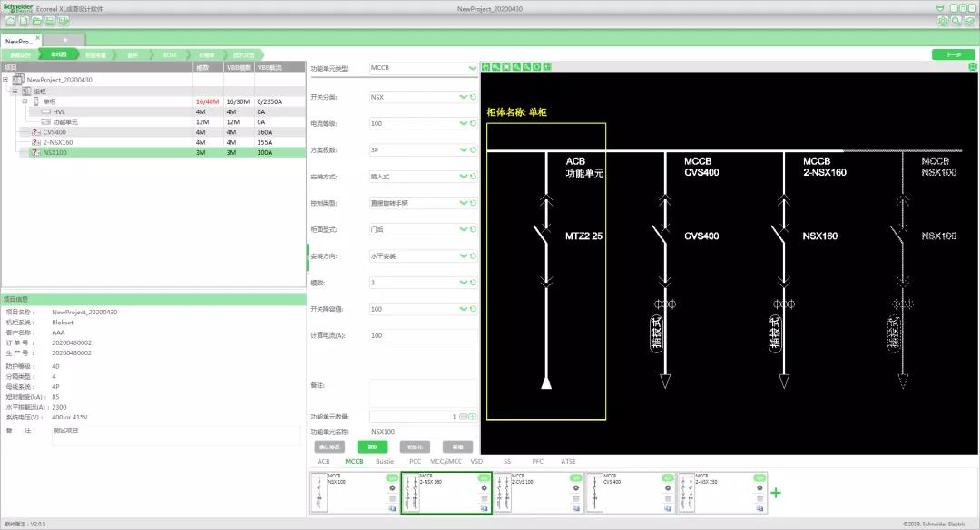980x530 pixels.
Task: Click the 计算电流(A) input field
Action: click(x=422, y=336)
